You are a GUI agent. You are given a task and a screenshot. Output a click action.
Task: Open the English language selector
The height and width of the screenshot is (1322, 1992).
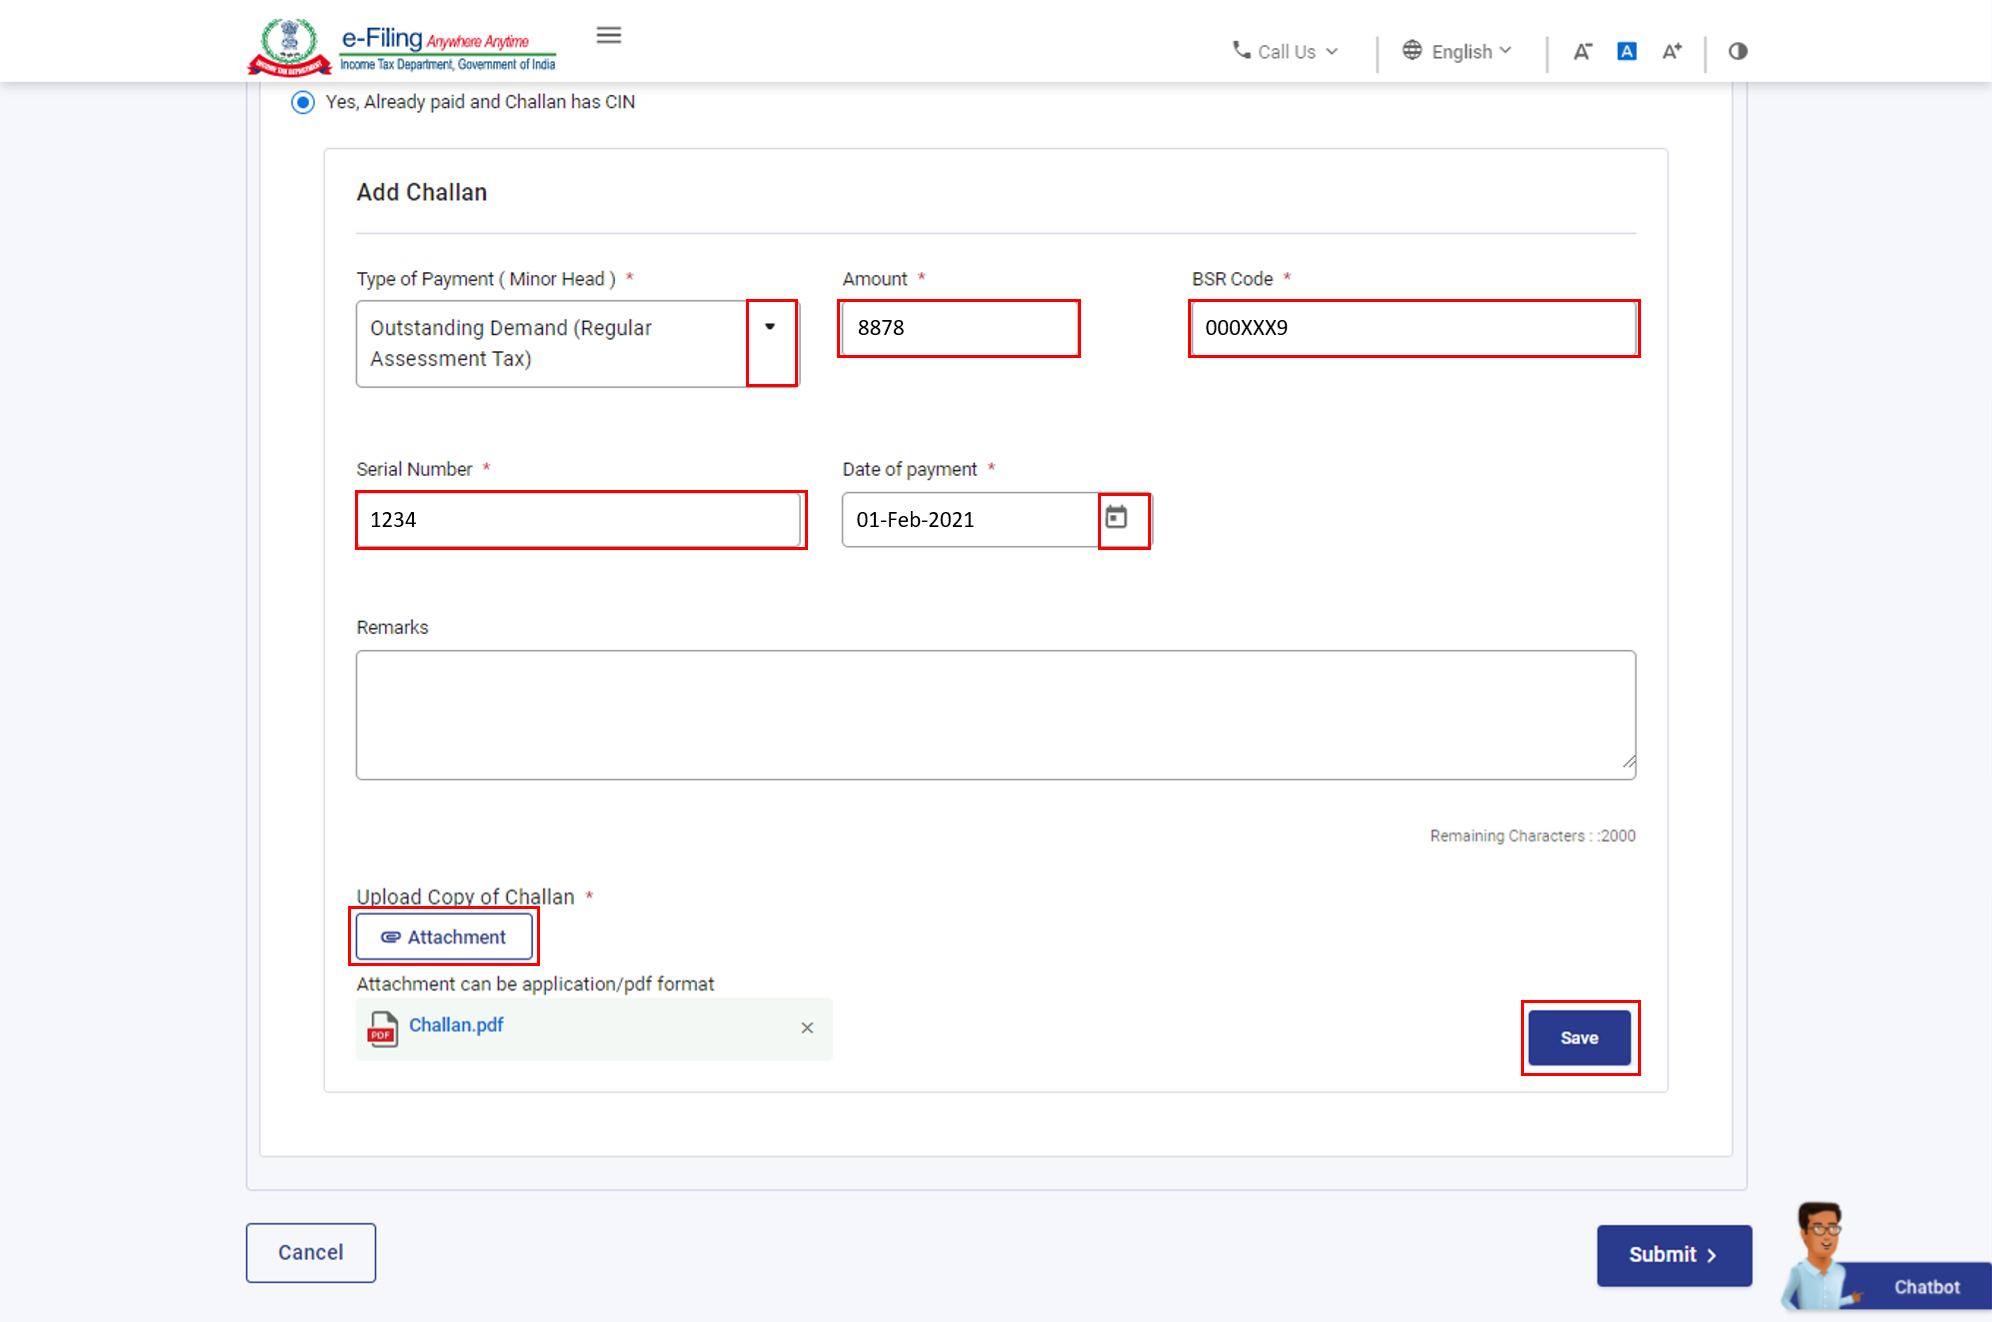(1457, 52)
